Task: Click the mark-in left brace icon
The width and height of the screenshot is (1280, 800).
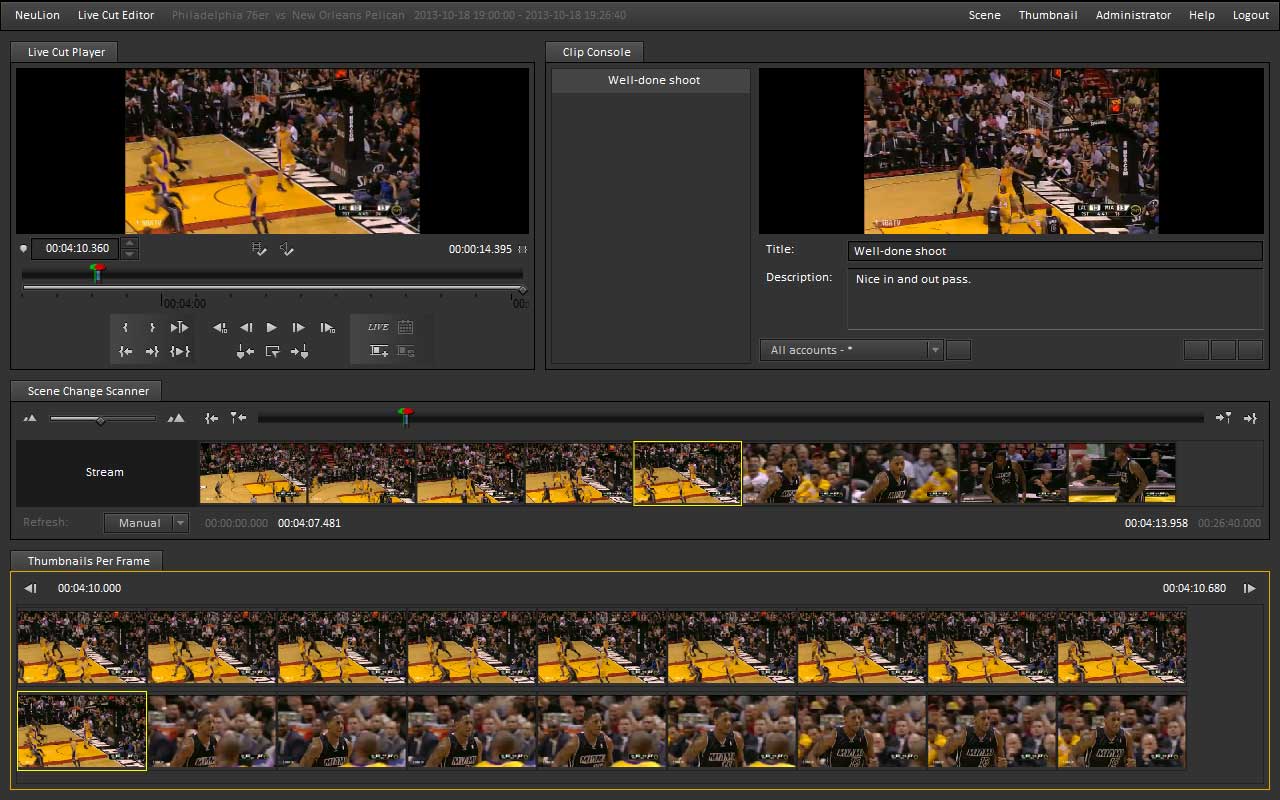Action: pos(125,328)
